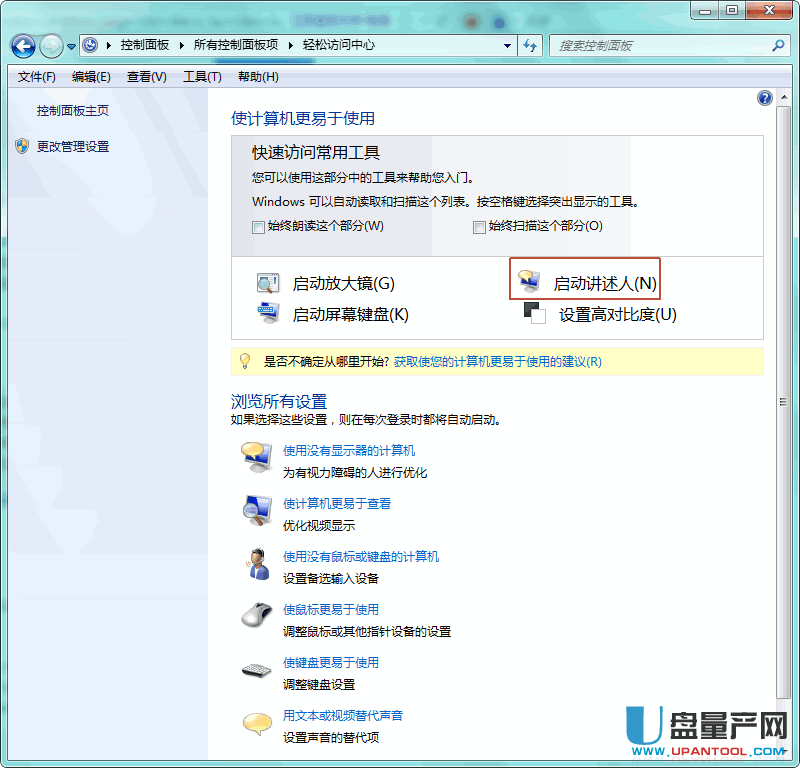Click the on-screen keyboard icon

tap(268, 314)
